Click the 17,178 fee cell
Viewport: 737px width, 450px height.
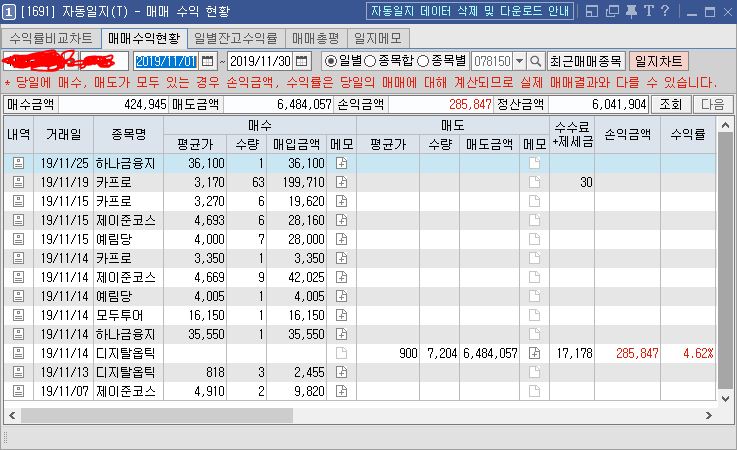(572, 353)
